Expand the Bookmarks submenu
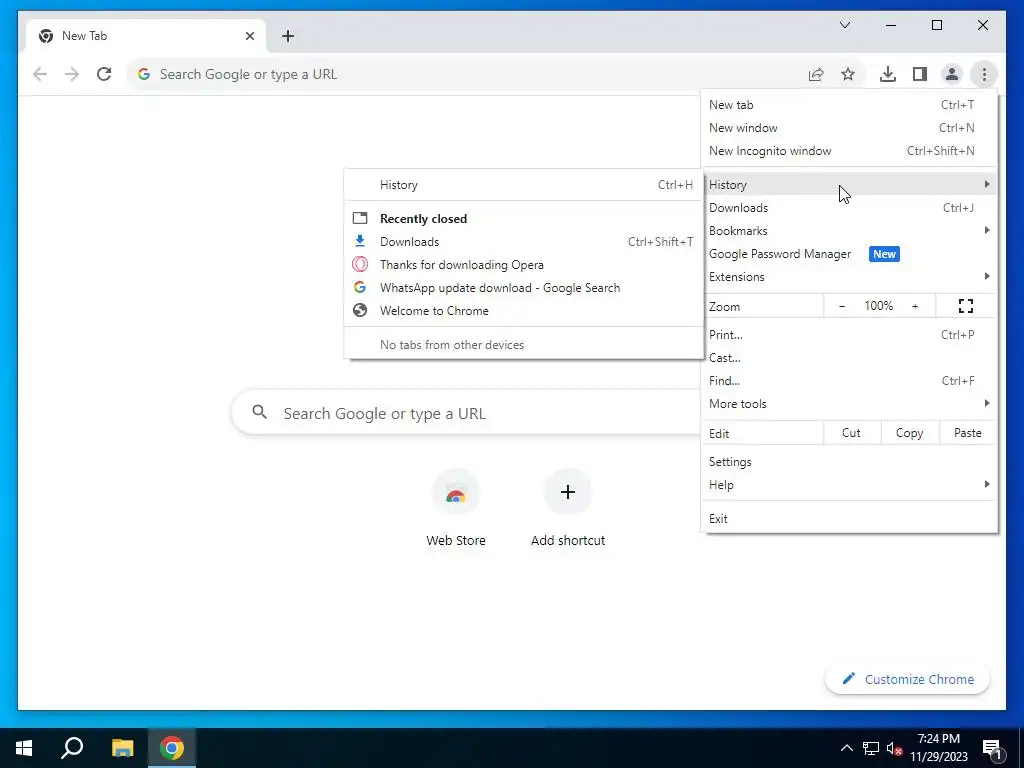Image resolution: width=1024 pixels, height=768 pixels. (849, 231)
